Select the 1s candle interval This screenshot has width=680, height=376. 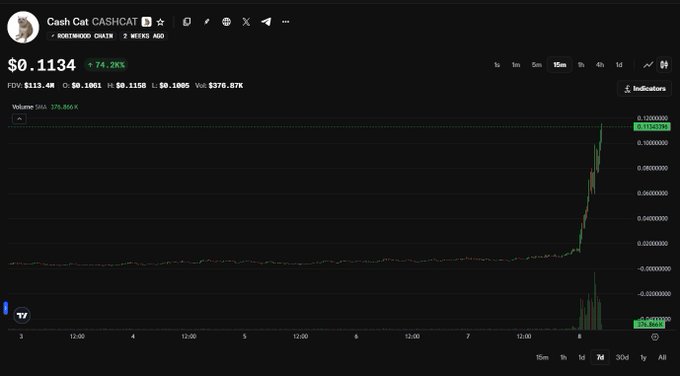[x=497, y=65]
